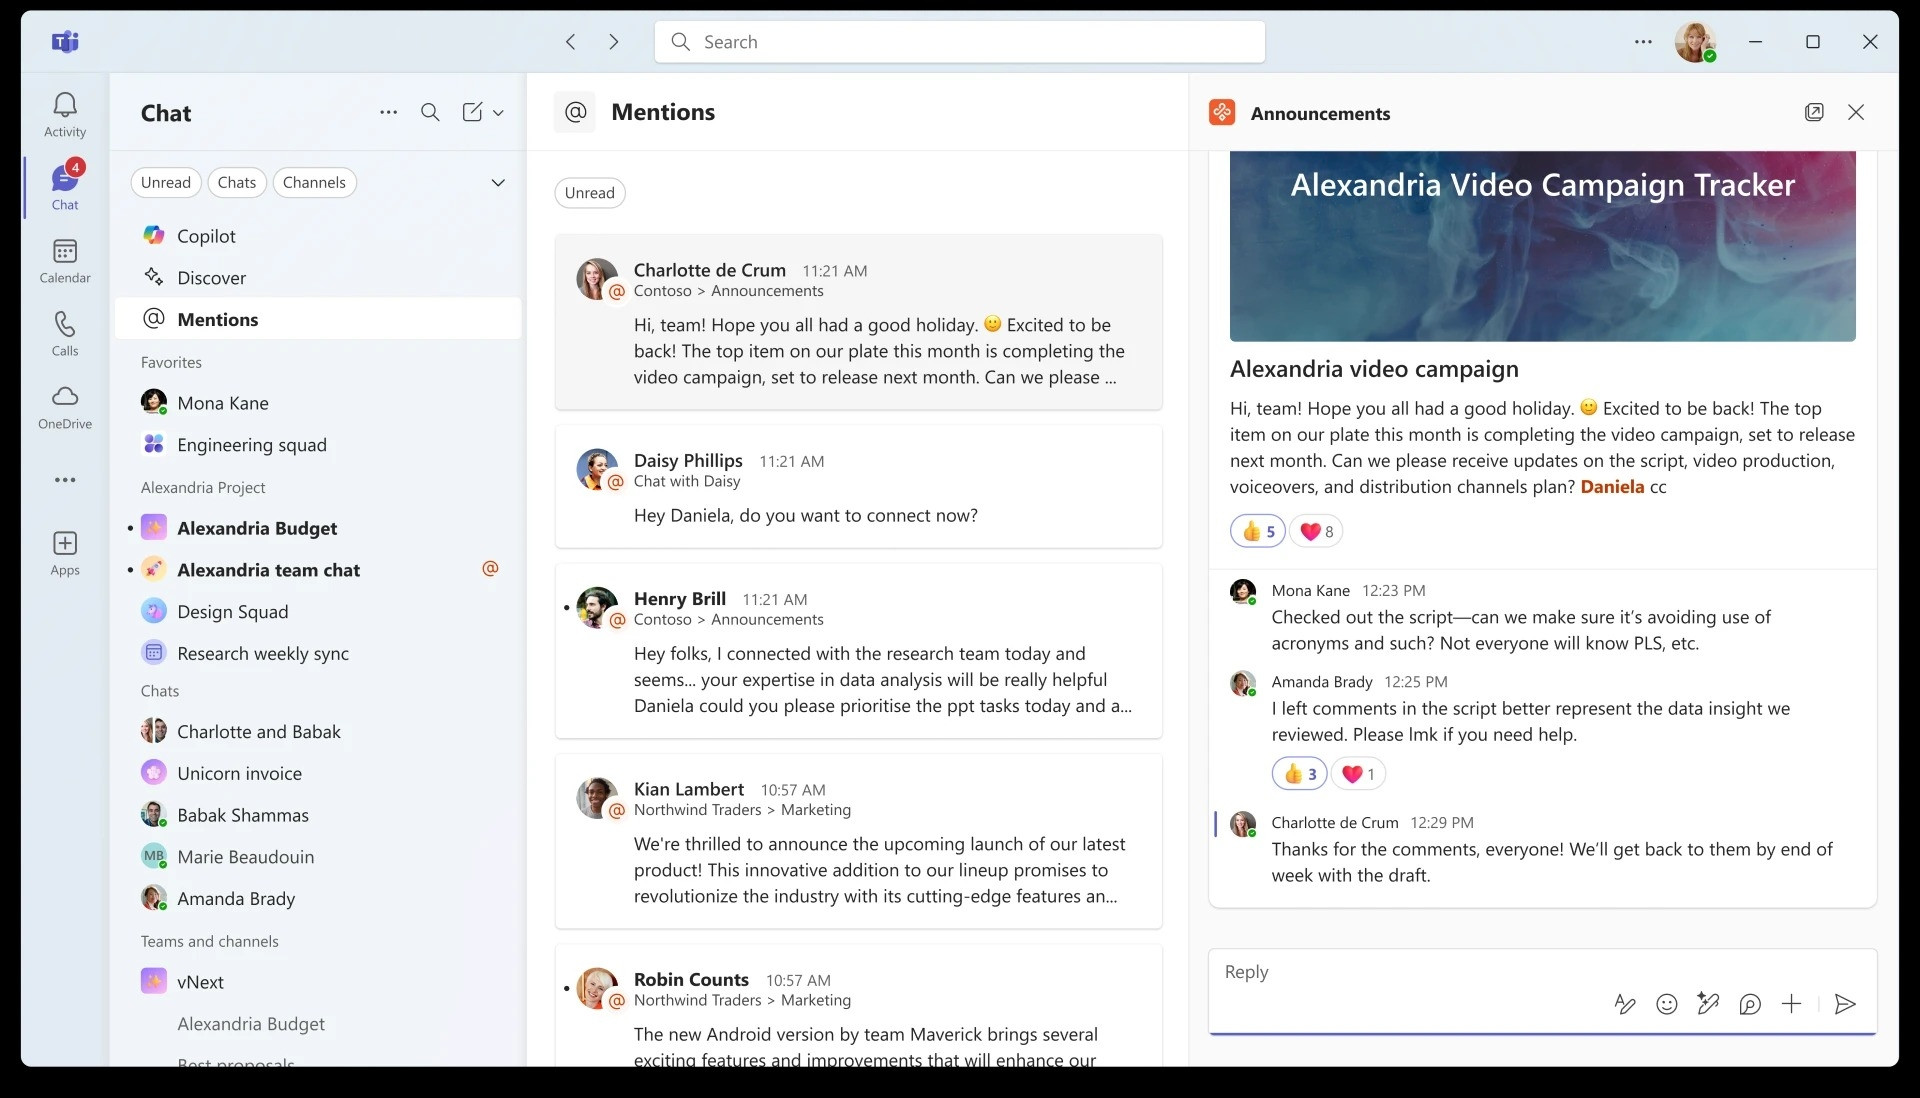Screen dimensions: 1920x1098
Task: Click the send message arrow icon
Action: (x=1845, y=1004)
